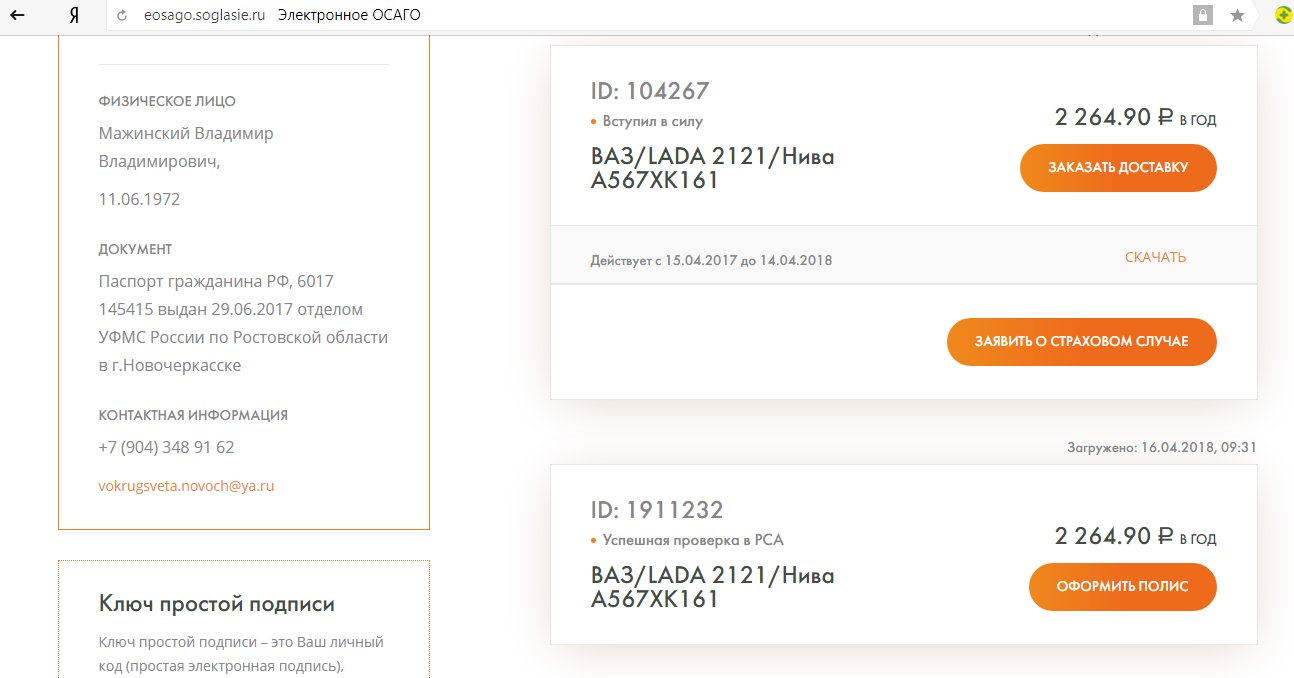This screenshot has width=1294, height=678.
Task: Click the "Электронное ОСАГО" page title
Action: [349, 15]
